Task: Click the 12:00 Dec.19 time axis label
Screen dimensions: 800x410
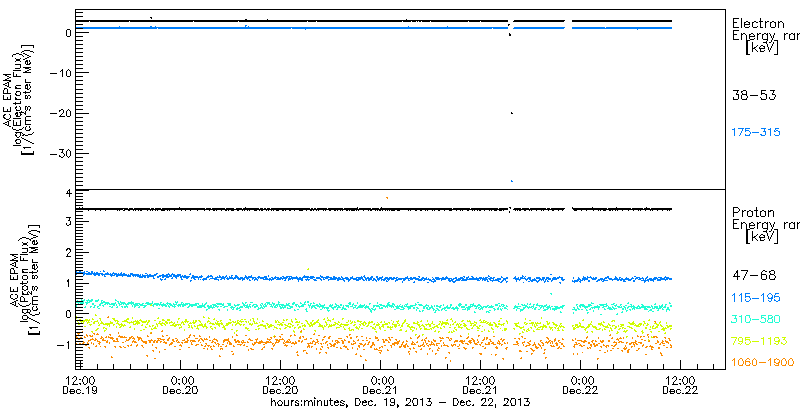Action: click(x=80, y=385)
